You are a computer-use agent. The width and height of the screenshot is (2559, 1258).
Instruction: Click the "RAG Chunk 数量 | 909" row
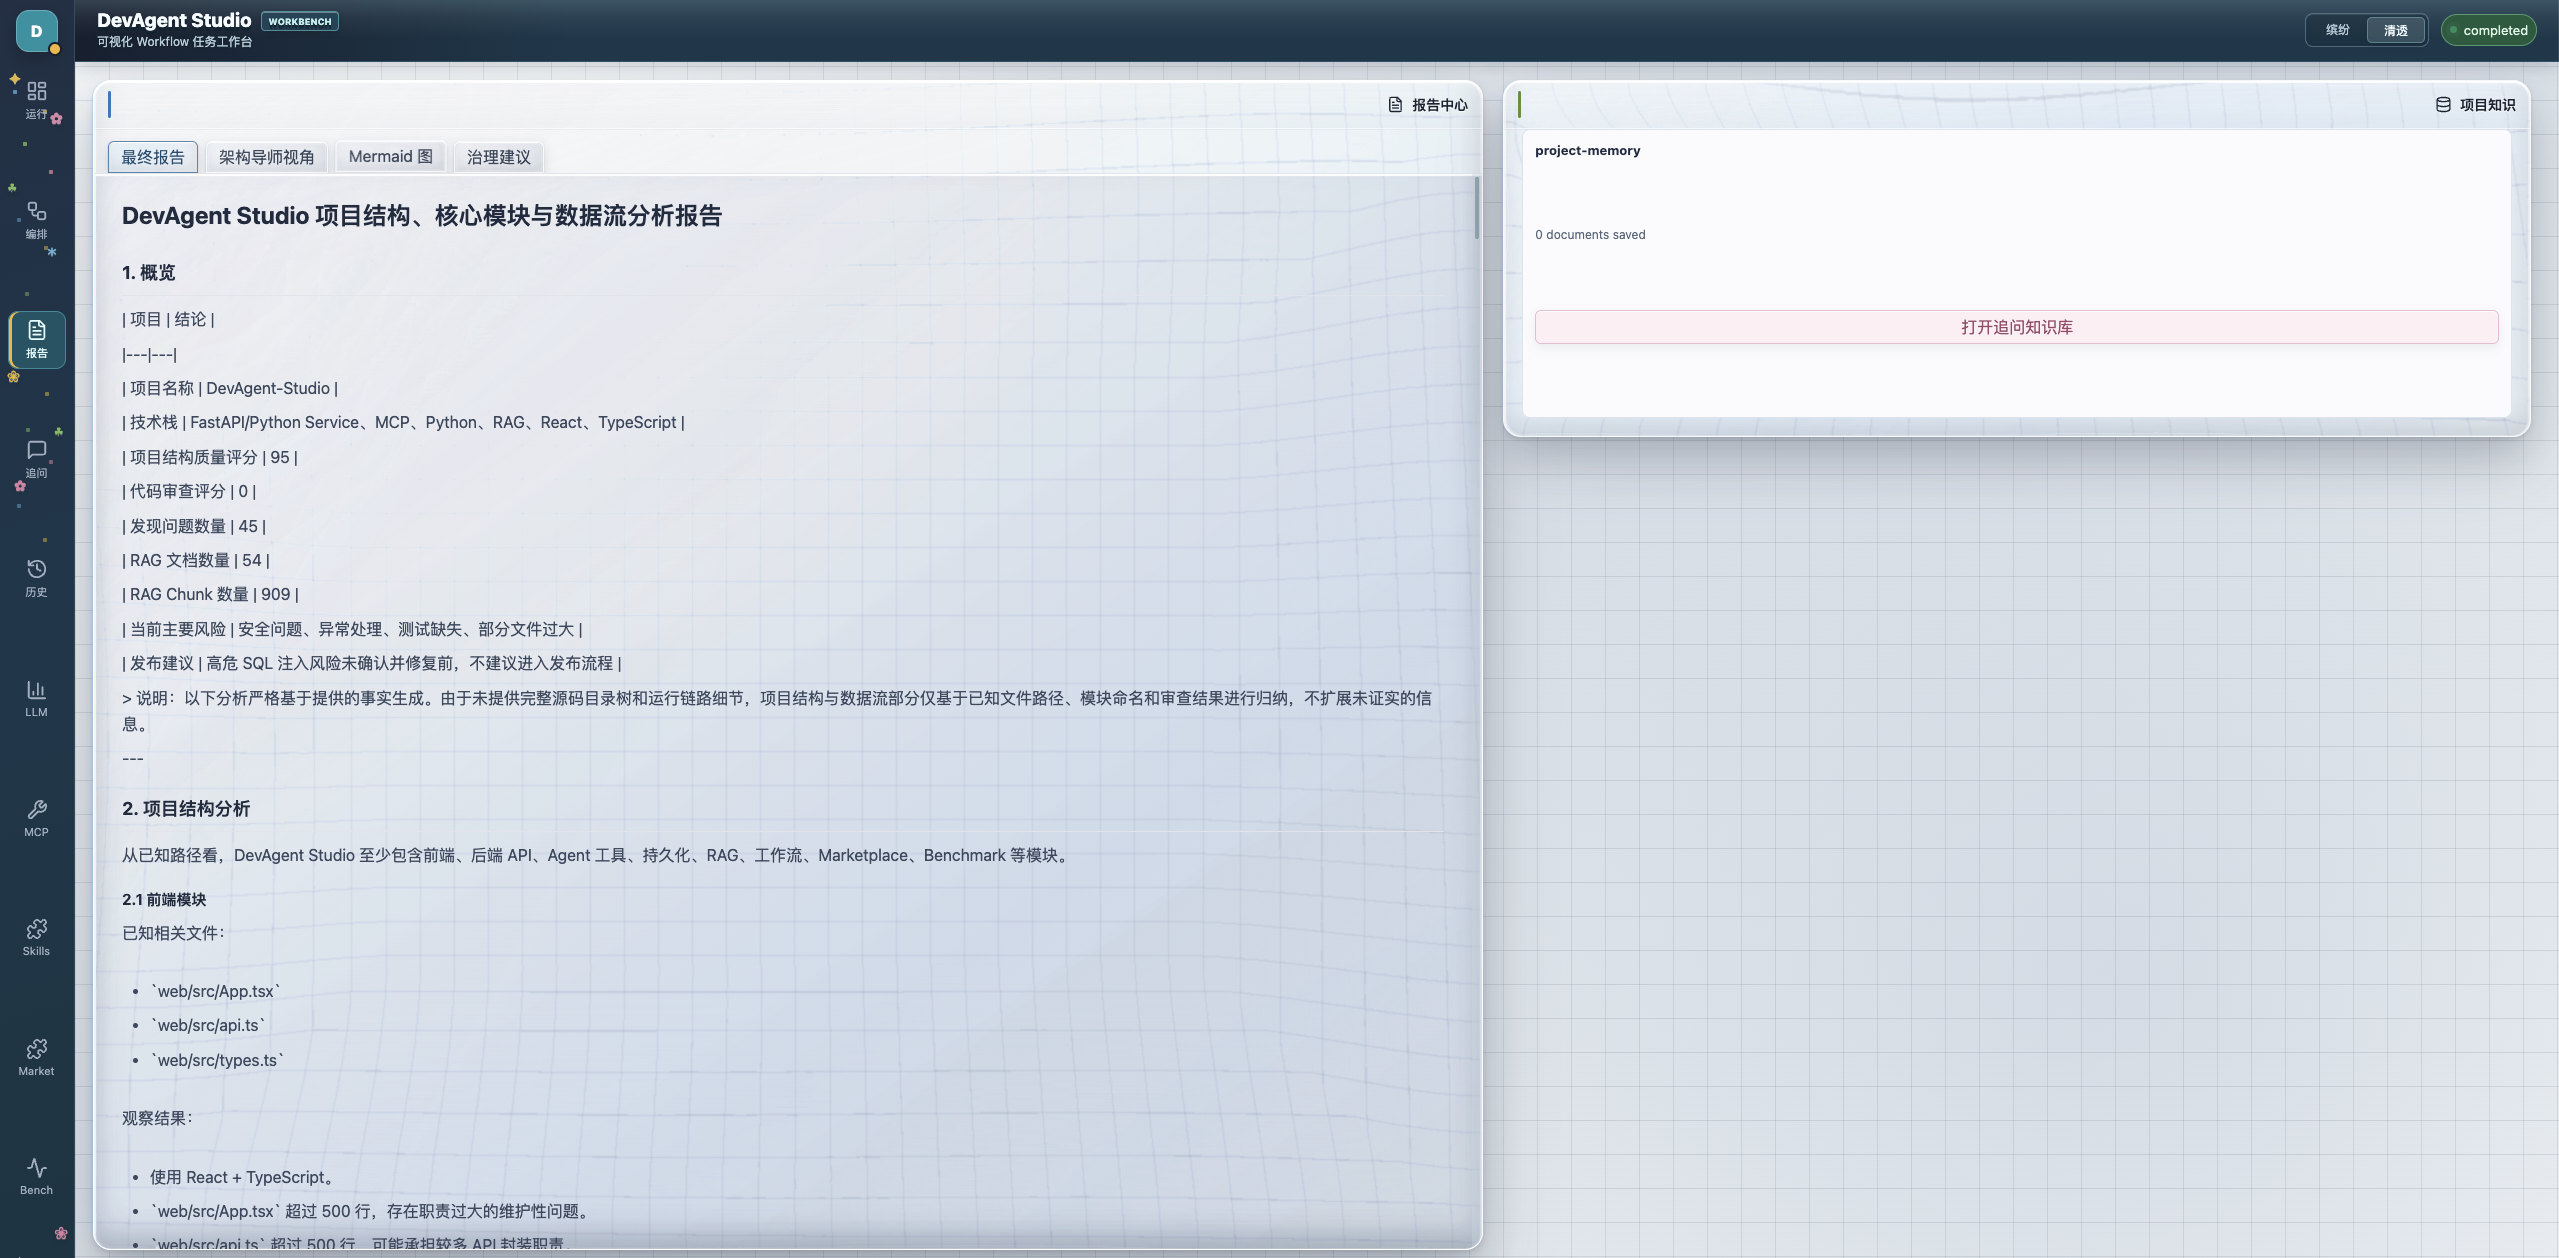click(x=210, y=595)
